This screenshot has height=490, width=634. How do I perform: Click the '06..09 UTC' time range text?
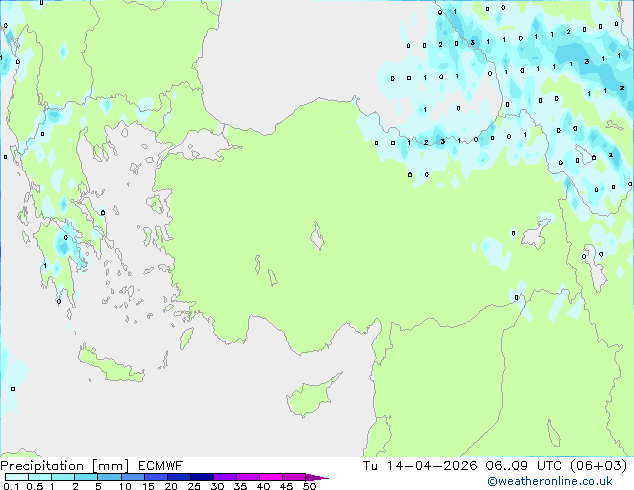click(x=524, y=466)
